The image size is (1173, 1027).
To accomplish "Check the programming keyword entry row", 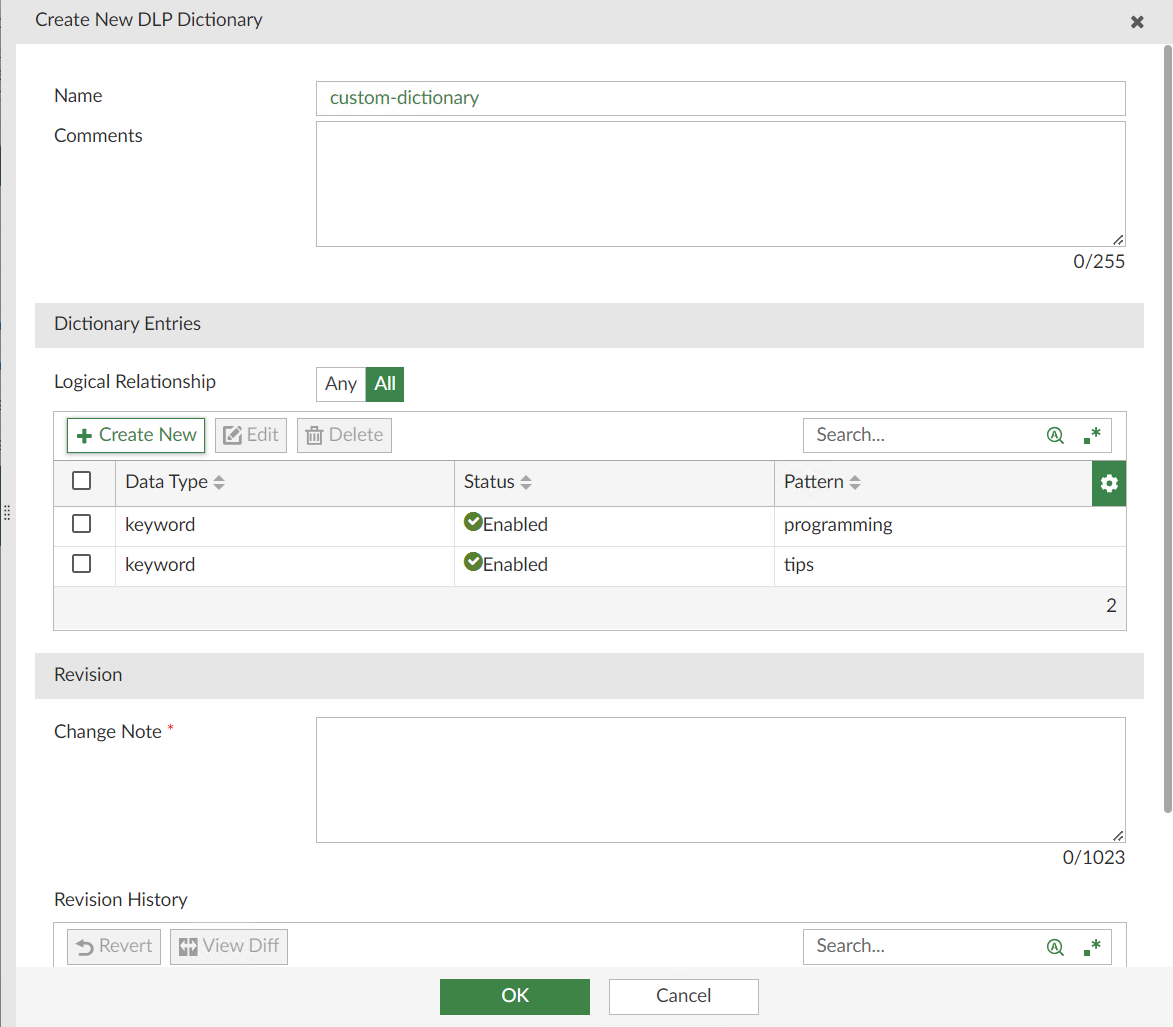I will pos(84,523).
